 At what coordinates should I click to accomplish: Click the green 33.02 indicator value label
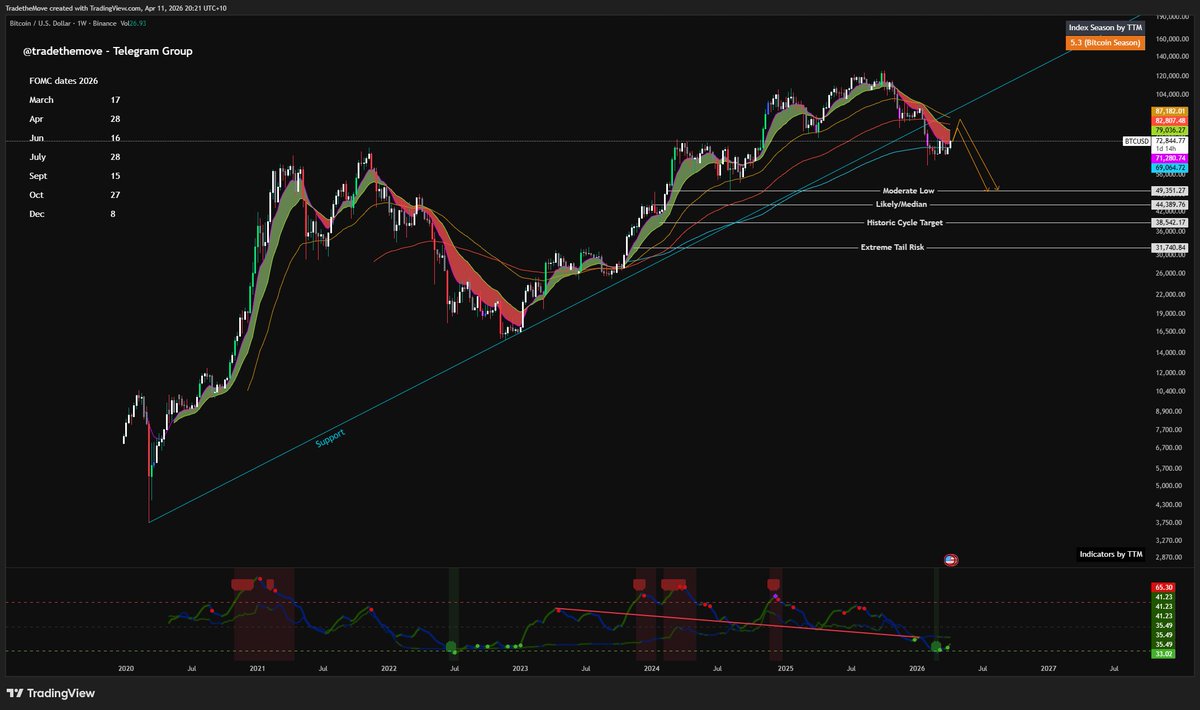[x=1163, y=654]
